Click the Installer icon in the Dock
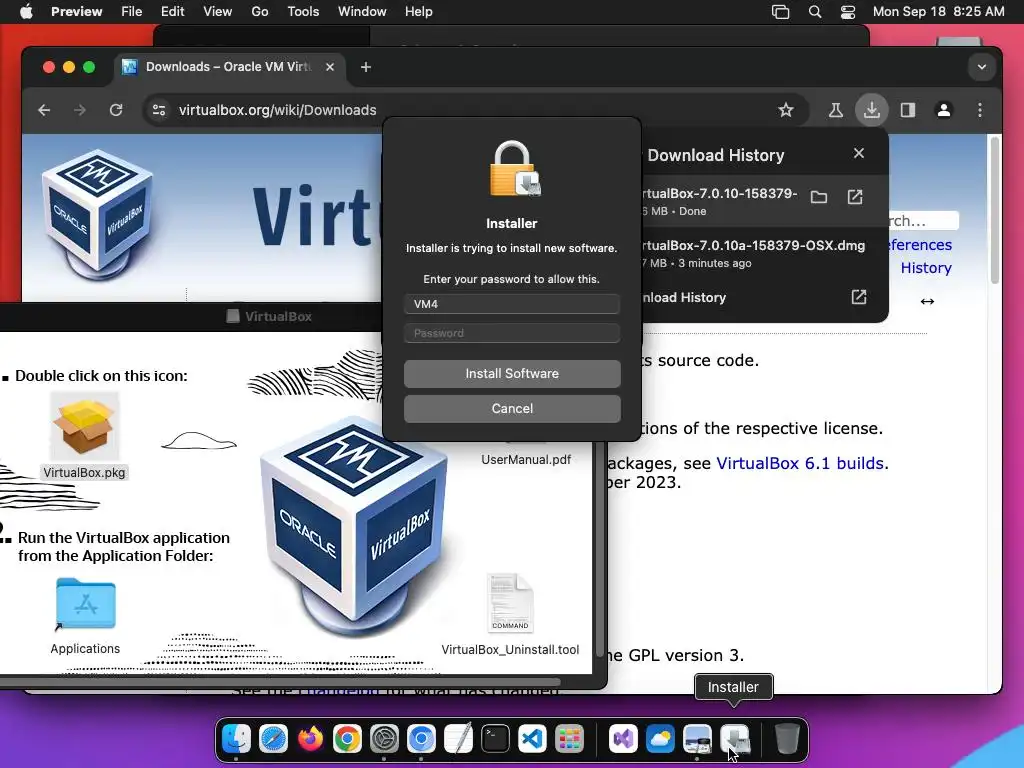This screenshot has width=1024, height=768. 734,739
